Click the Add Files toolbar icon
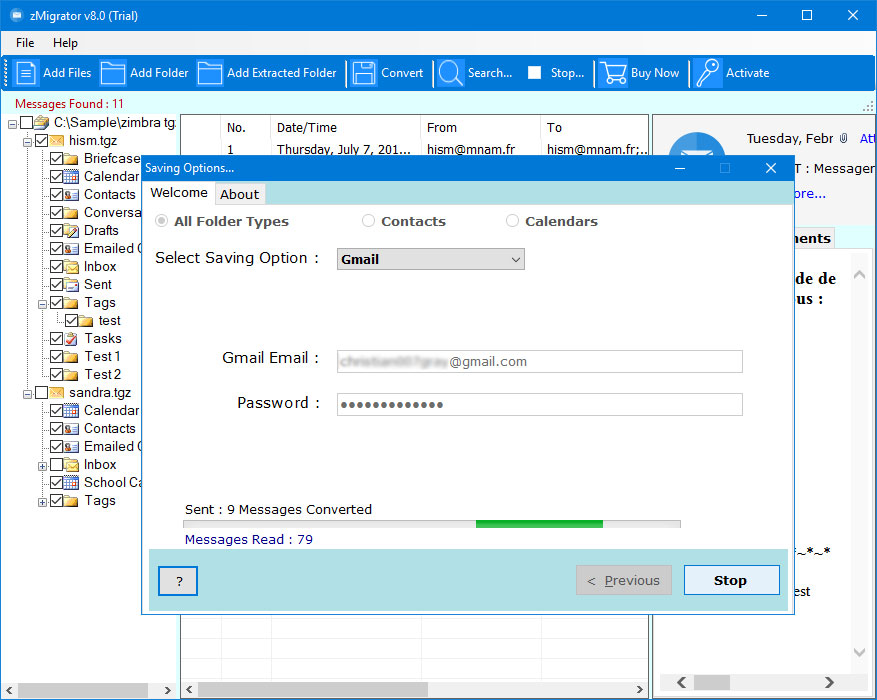The width and height of the screenshot is (877, 700). point(26,73)
